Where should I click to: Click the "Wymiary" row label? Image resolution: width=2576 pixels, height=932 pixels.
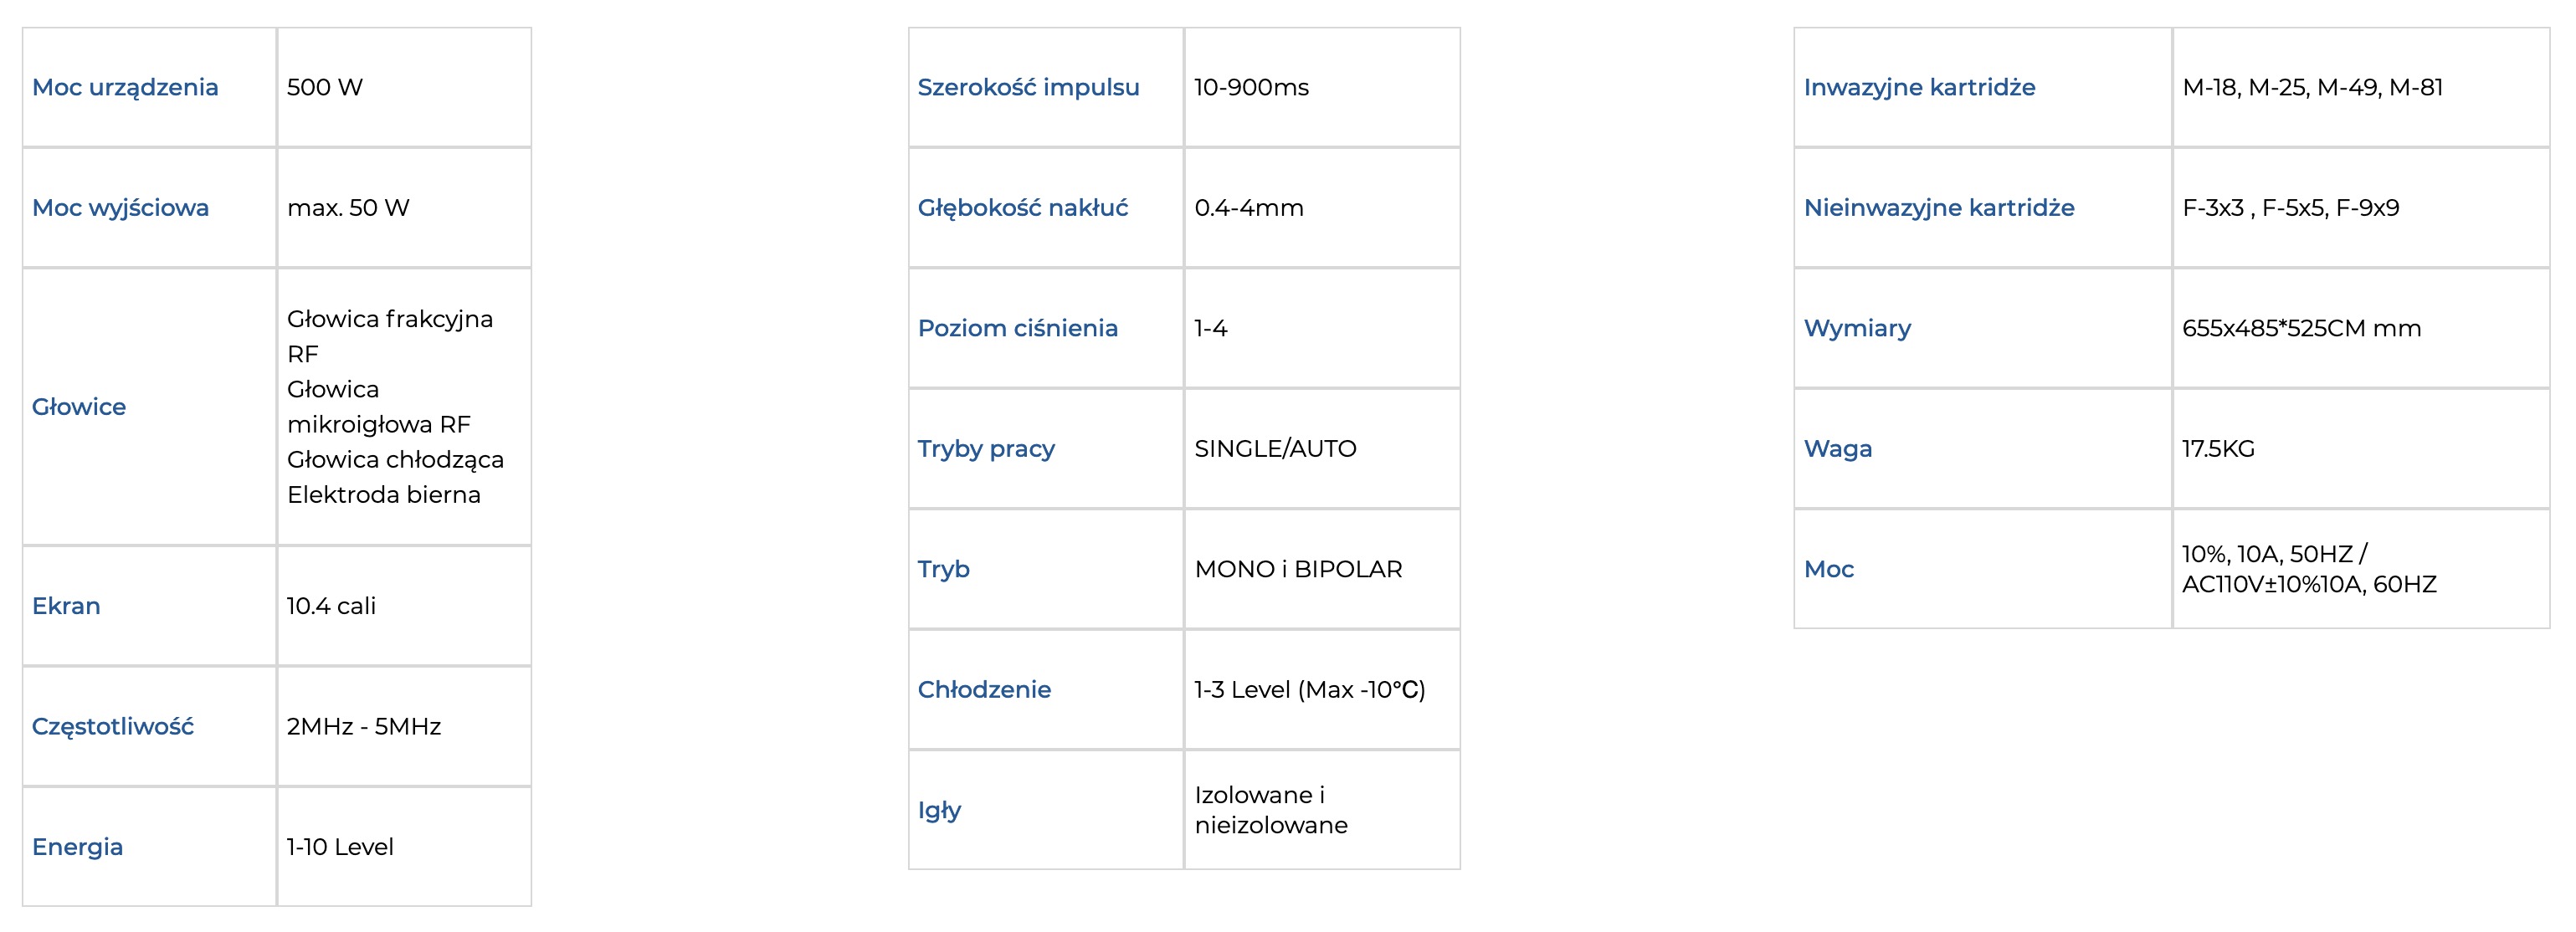(x=1857, y=329)
